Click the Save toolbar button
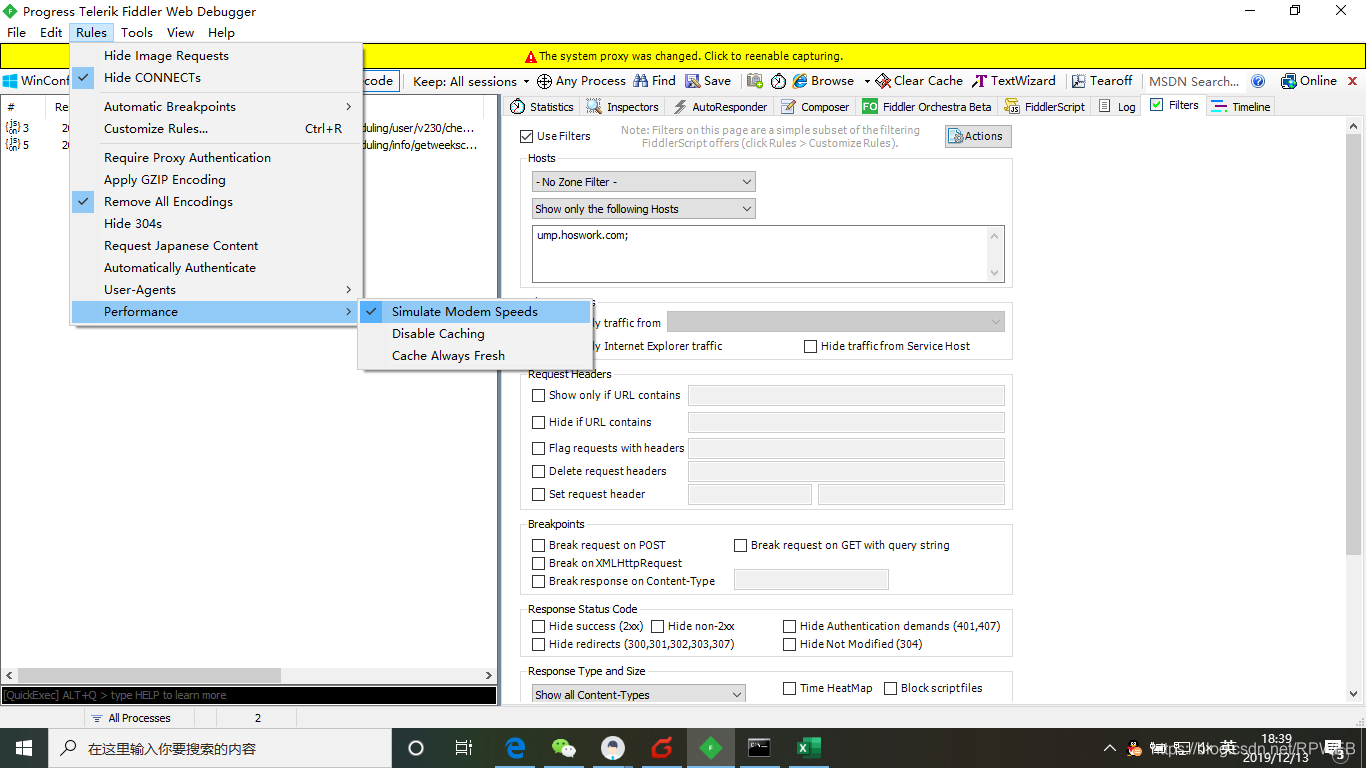The image size is (1366, 768). coord(708,81)
